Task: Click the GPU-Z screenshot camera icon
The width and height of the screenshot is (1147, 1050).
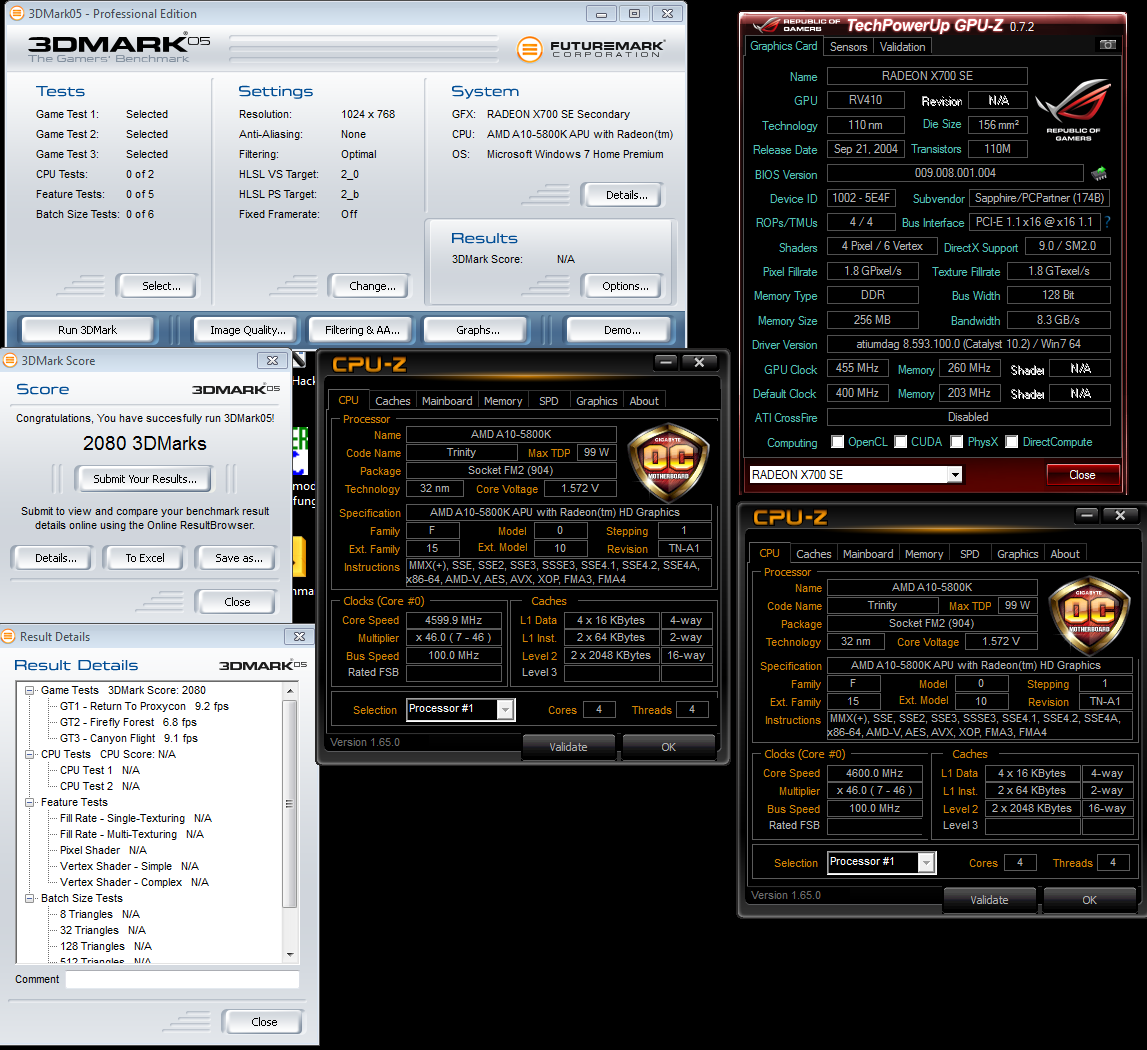Action: [1107, 45]
